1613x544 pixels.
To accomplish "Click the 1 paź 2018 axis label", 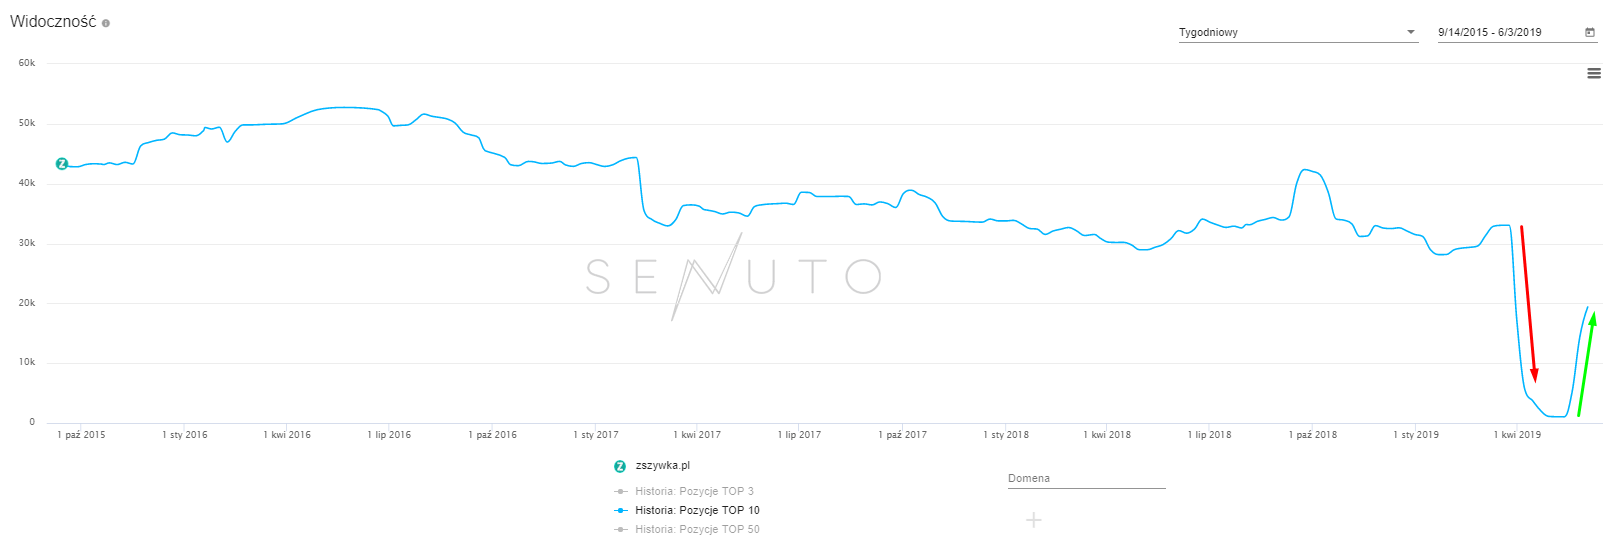I will point(1312,435).
